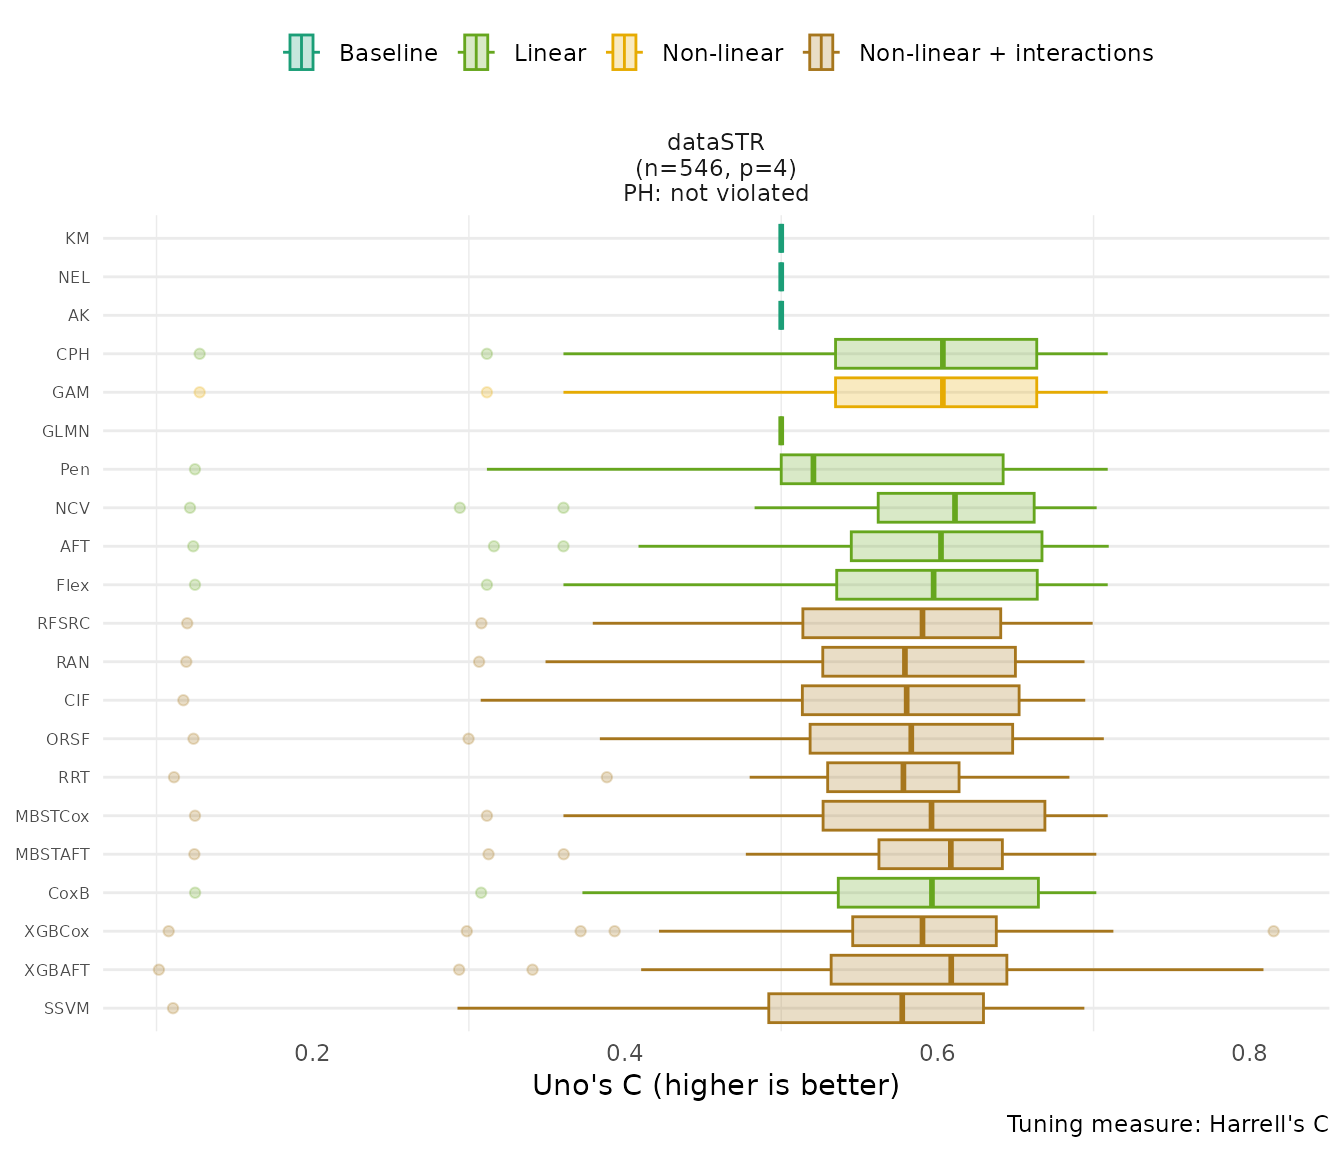
Task: Click the 0.6 x-axis tick label
Action: click(937, 1053)
